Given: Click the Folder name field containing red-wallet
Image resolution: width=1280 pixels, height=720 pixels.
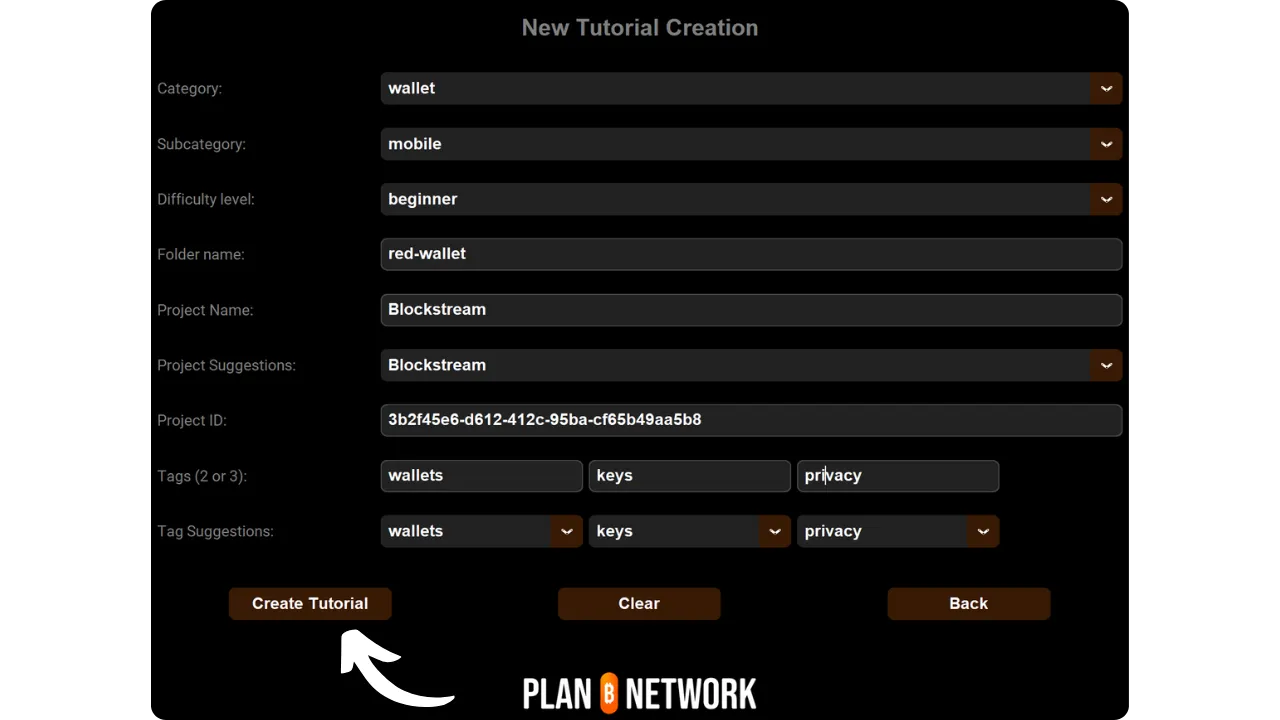Looking at the screenshot, I should pyautogui.click(x=750, y=254).
